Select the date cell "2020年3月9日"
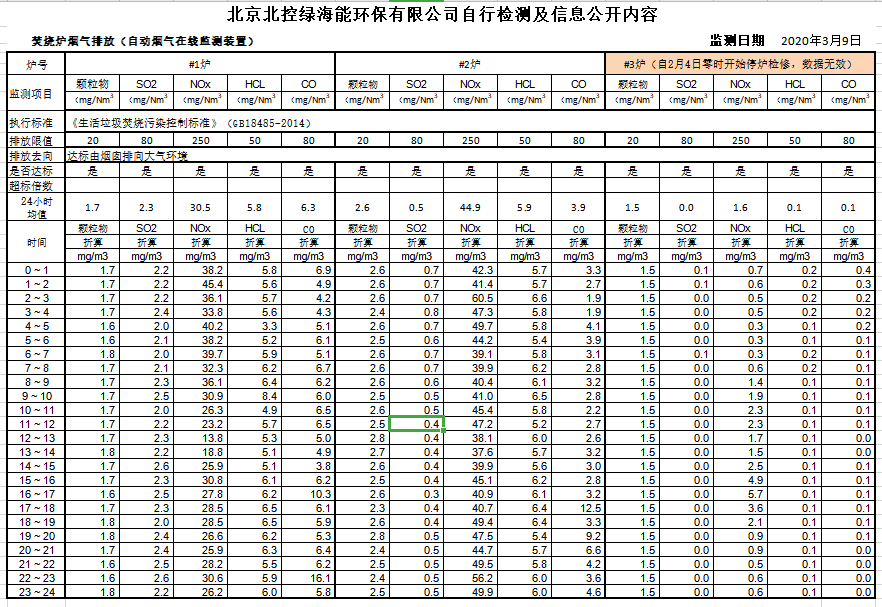This screenshot has height=607, width=882. pos(821,41)
